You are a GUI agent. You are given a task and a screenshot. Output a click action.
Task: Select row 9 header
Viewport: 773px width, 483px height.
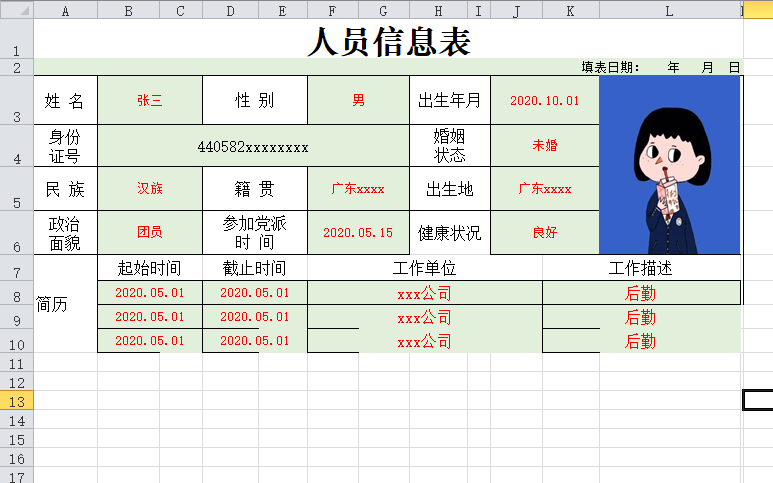point(17,316)
